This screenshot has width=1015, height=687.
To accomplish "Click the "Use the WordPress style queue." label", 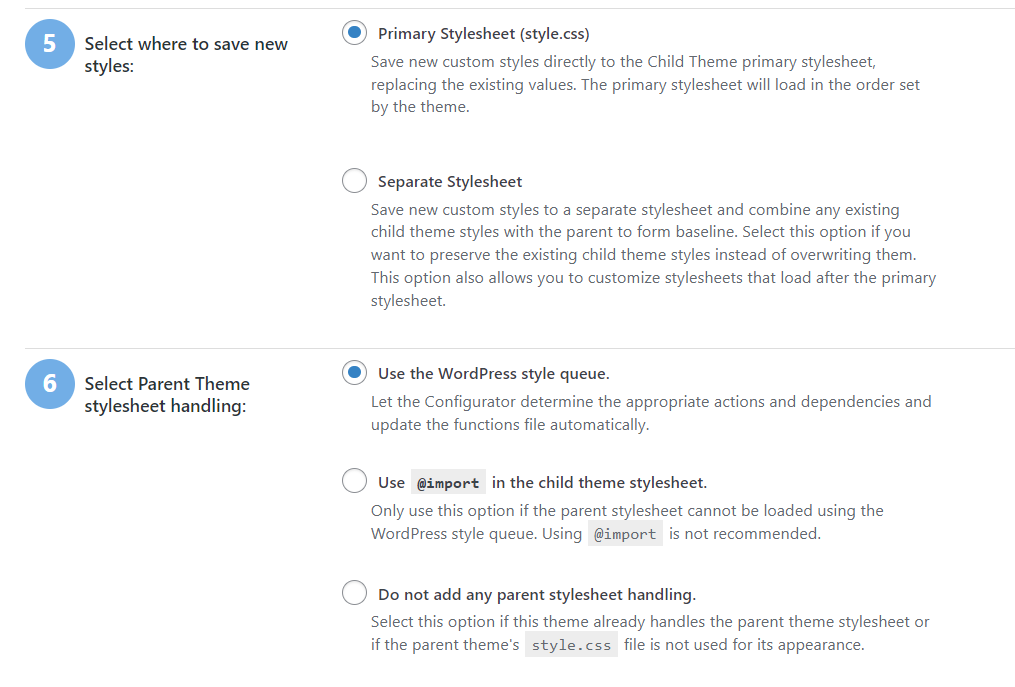I will (493, 374).
